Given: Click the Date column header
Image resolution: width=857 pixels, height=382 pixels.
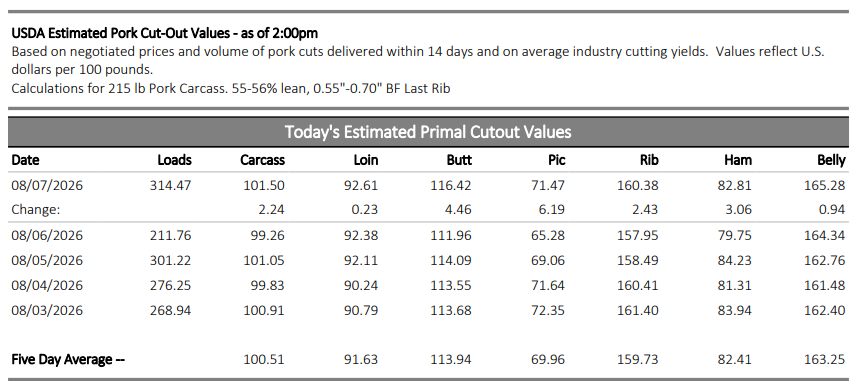Looking at the screenshot, I should click(x=25, y=160).
